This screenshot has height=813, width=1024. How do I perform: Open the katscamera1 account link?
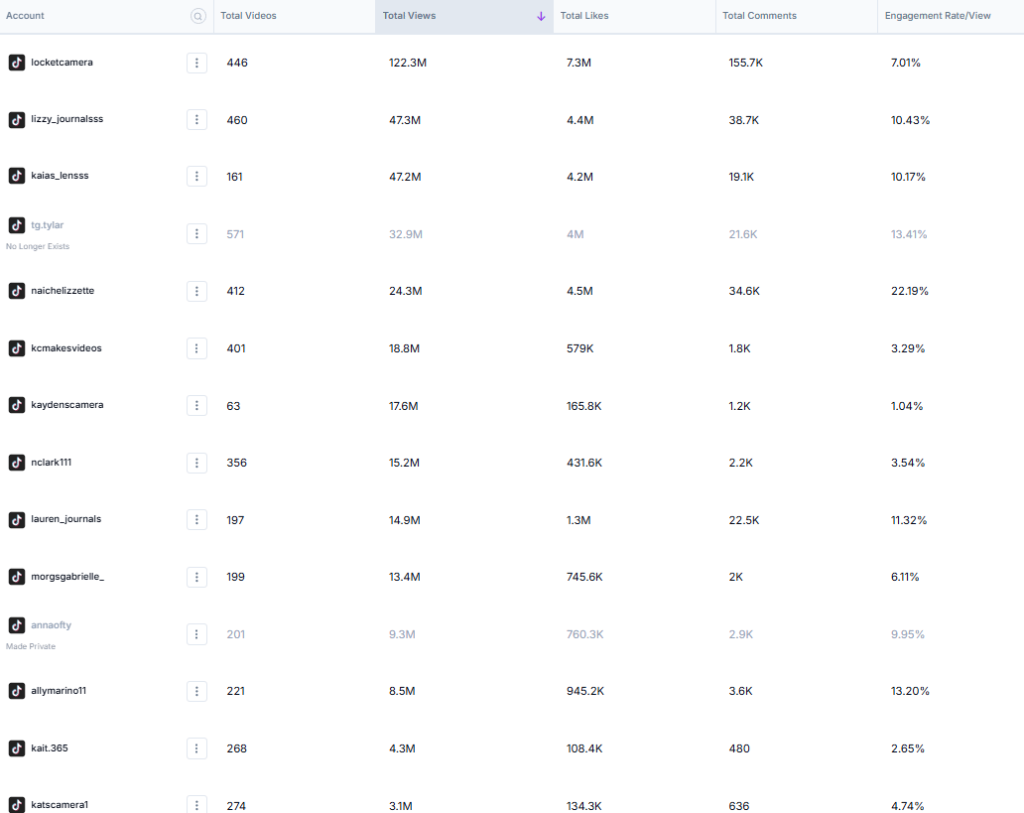point(60,805)
